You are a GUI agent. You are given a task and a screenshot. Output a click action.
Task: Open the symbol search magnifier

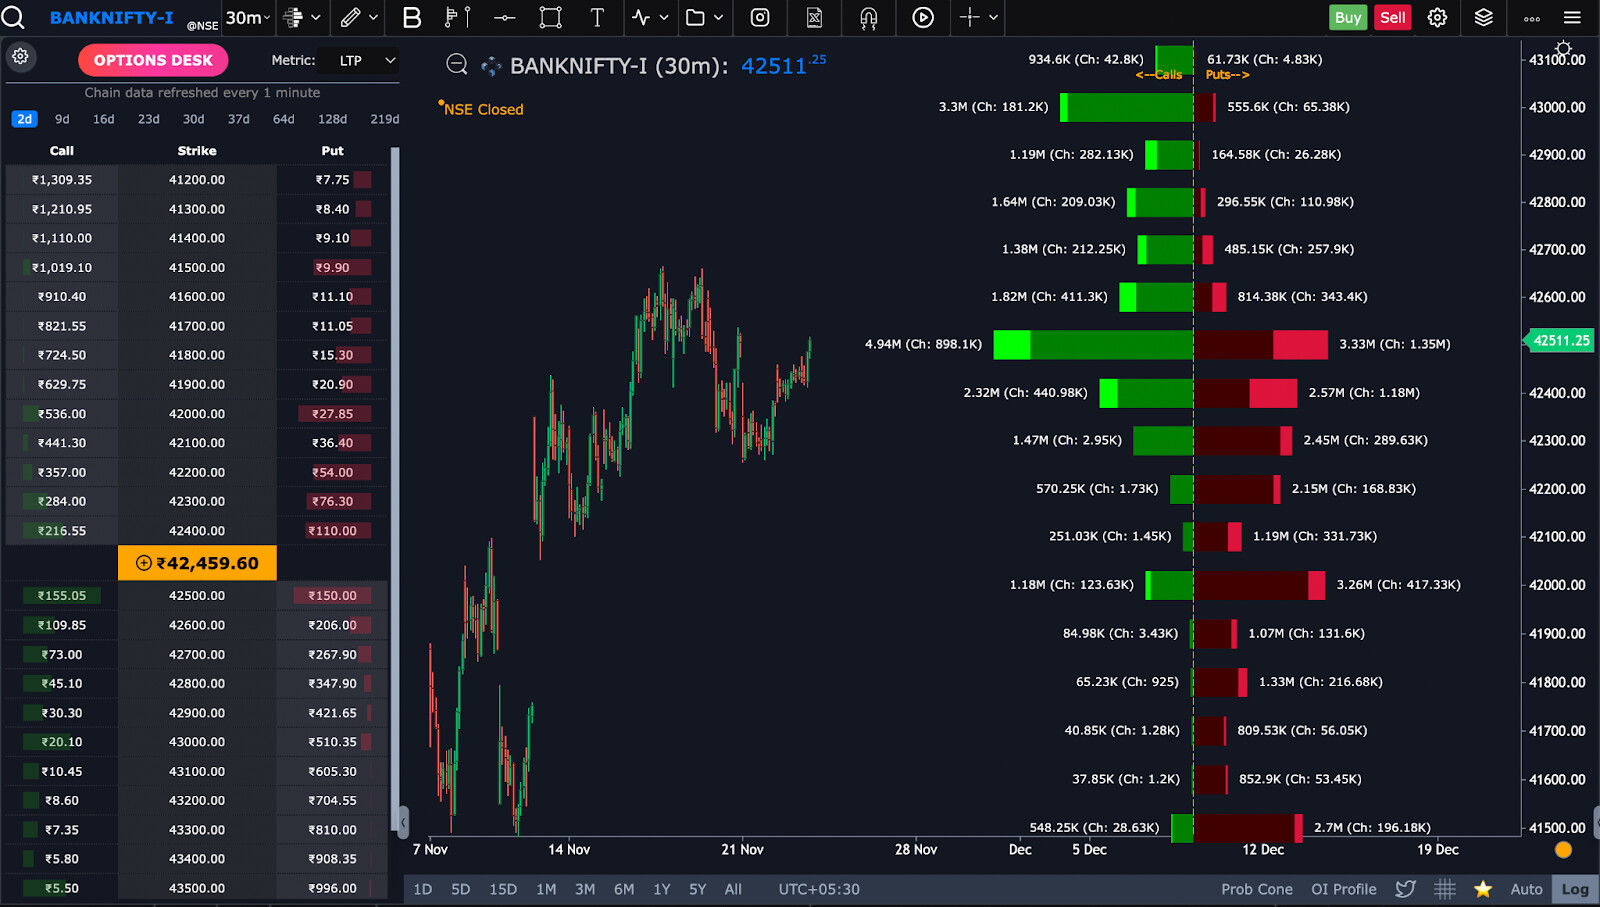point(14,17)
